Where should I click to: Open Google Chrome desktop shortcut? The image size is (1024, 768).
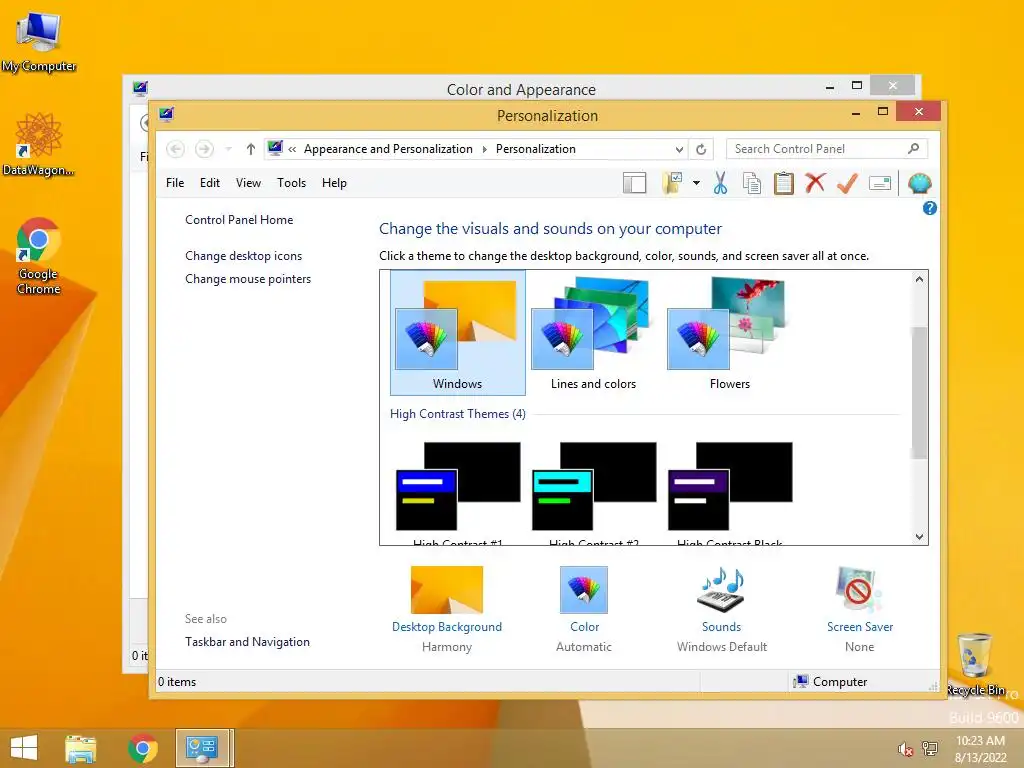point(39,257)
